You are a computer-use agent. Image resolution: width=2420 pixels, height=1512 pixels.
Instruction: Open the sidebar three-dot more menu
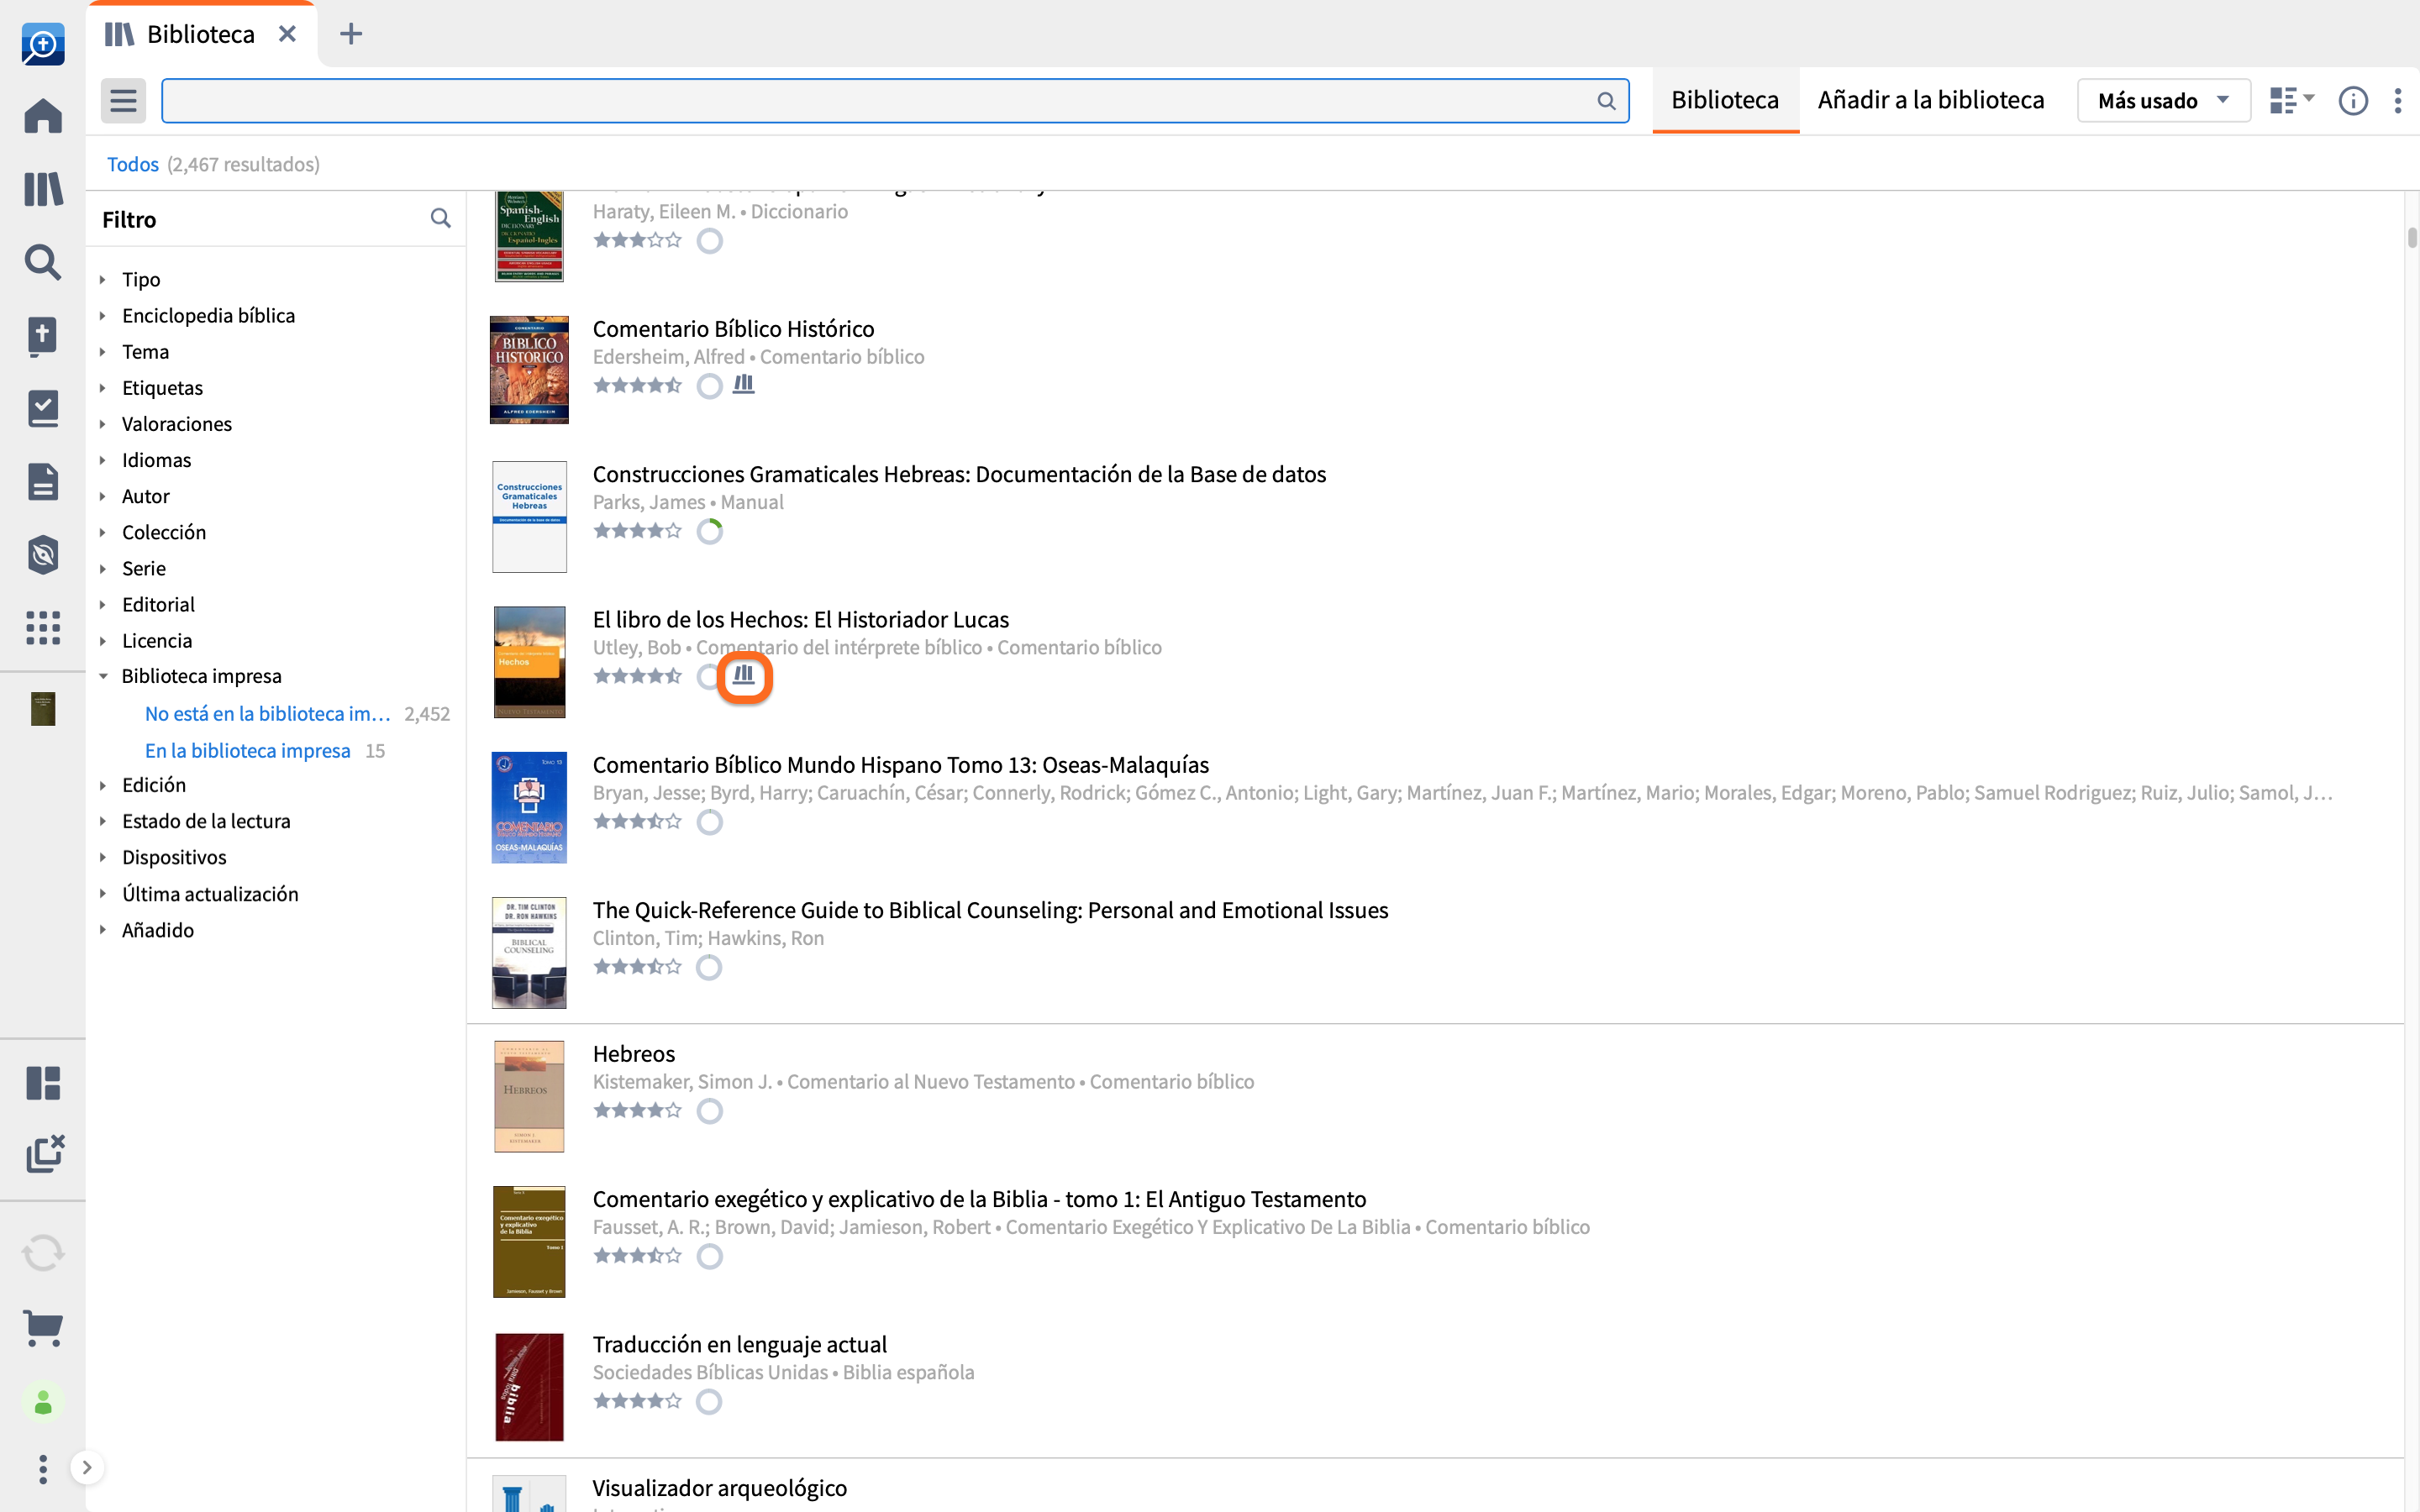43,1468
